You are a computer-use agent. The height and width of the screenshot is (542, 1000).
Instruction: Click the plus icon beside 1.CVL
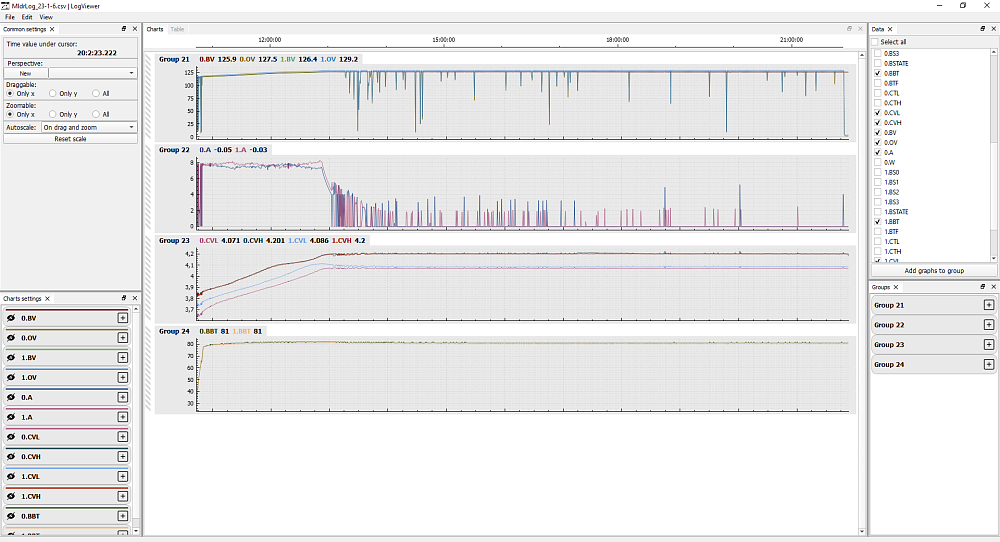pos(123,477)
